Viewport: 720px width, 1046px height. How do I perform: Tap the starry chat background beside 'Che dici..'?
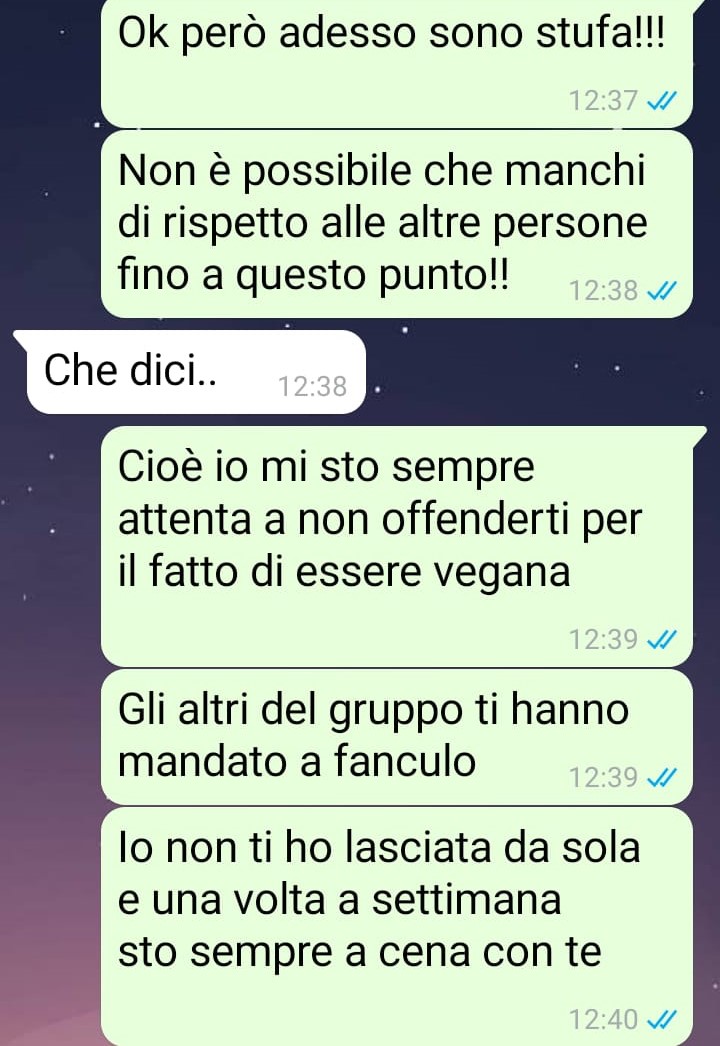point(534,374)
